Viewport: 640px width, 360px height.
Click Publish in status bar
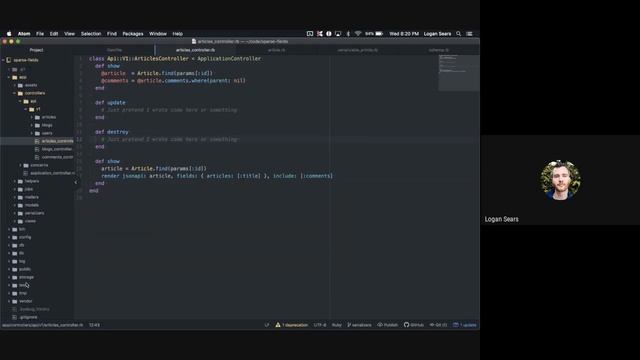(387, 325)
